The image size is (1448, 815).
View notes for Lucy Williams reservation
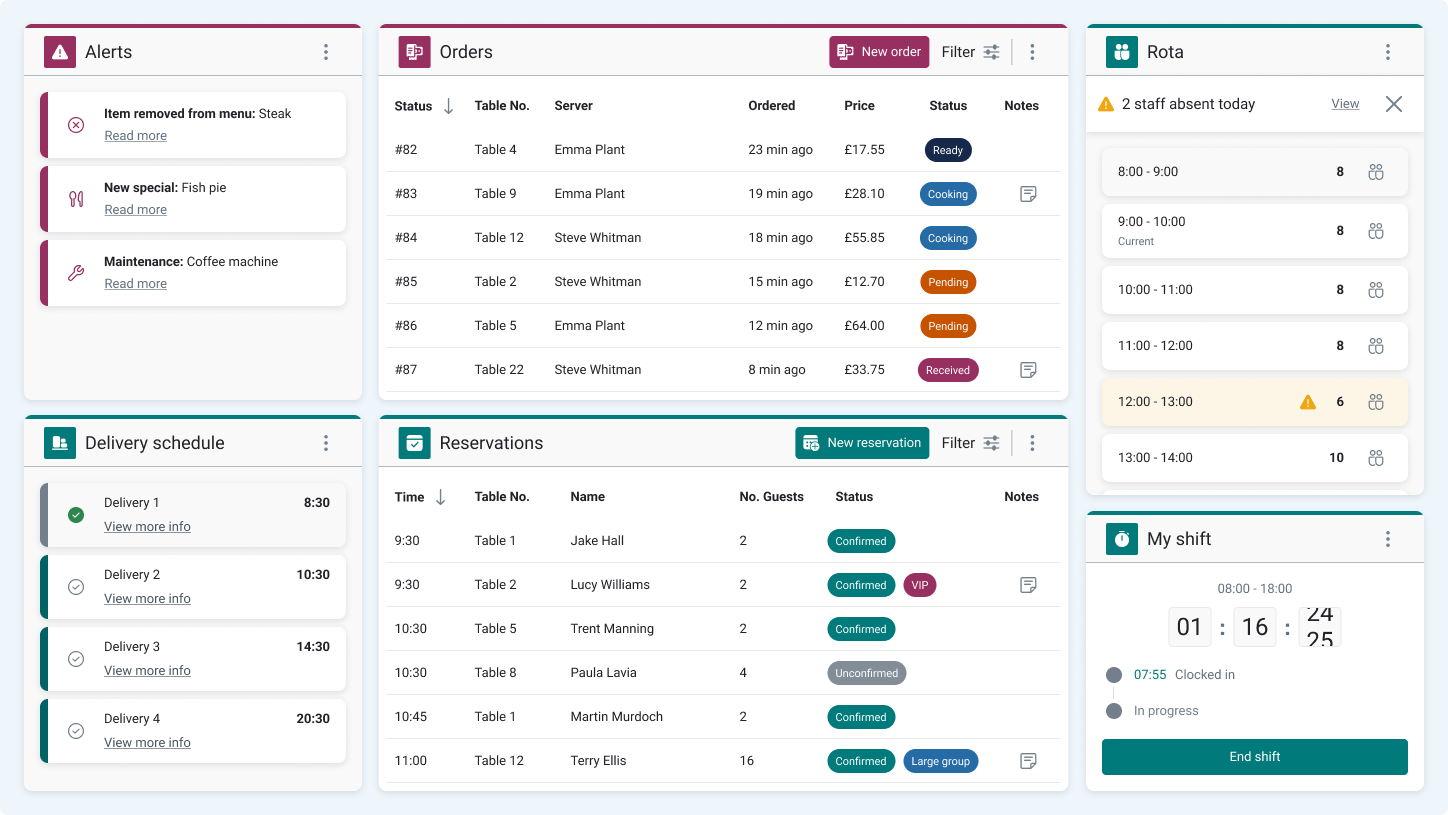(x=1027, y=585)
